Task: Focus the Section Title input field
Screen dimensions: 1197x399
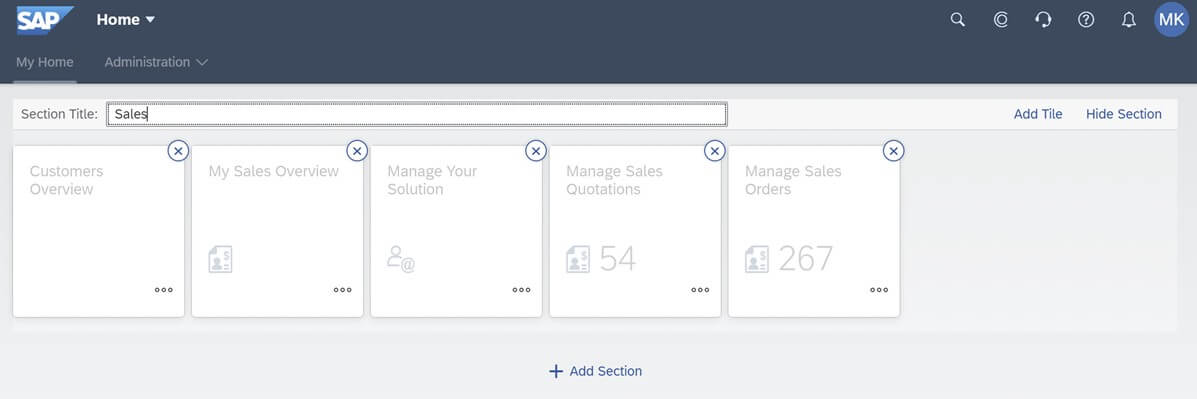Action: (417, 114)
